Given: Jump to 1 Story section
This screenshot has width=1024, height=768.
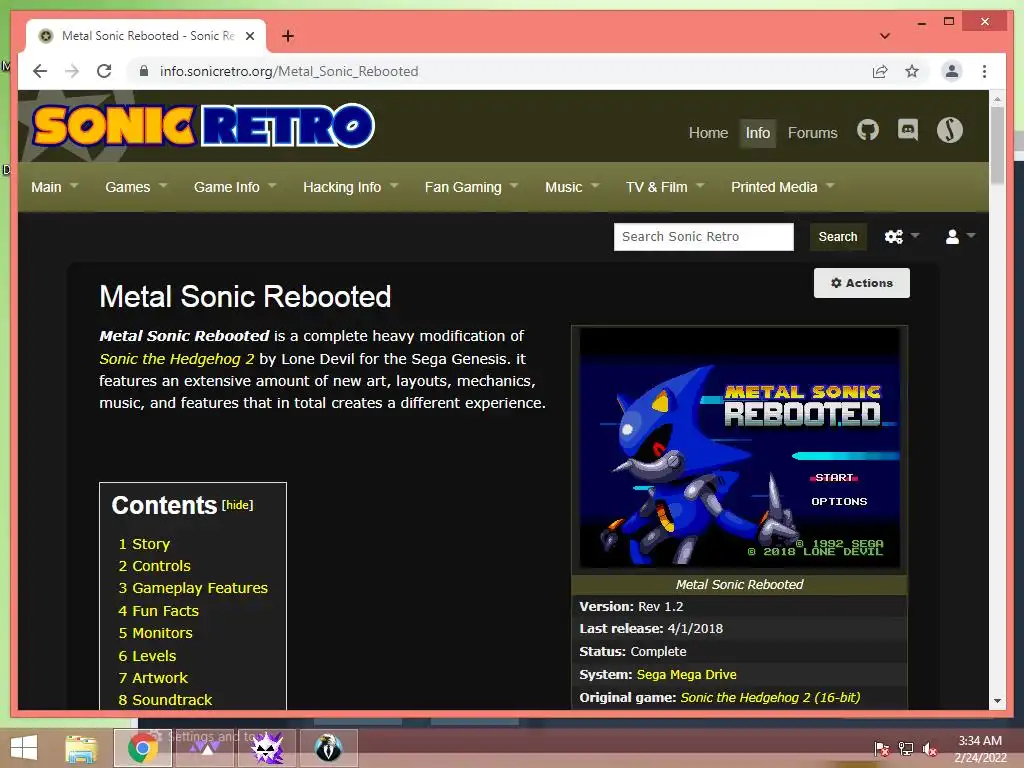Looking at the screenshot, I should pyautogui.click(x=144, y=544).
